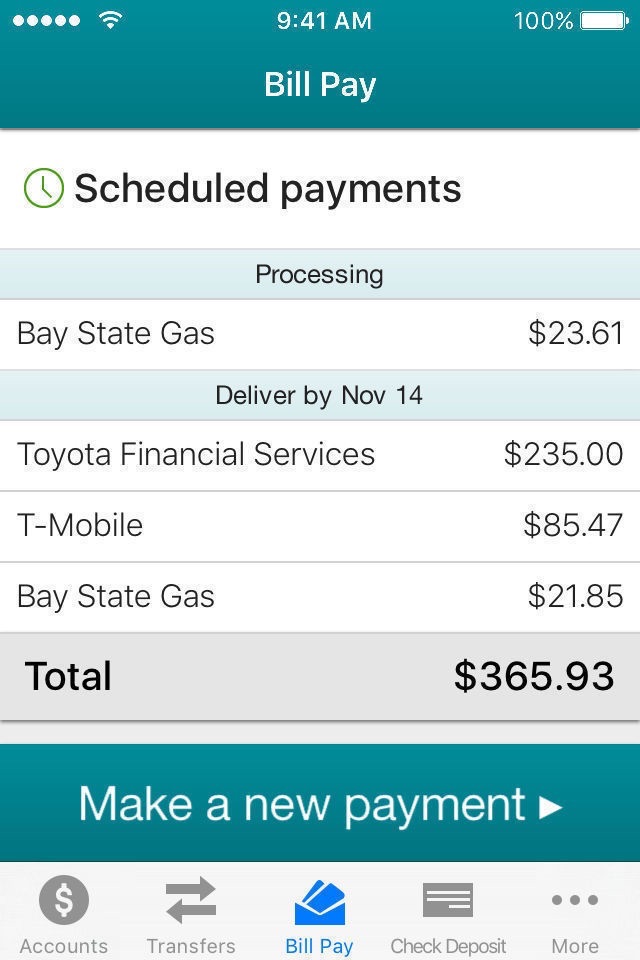Screen dimensions: 640x960
Task: Tap the Transfers arrows icon
Action: [191, 900]
